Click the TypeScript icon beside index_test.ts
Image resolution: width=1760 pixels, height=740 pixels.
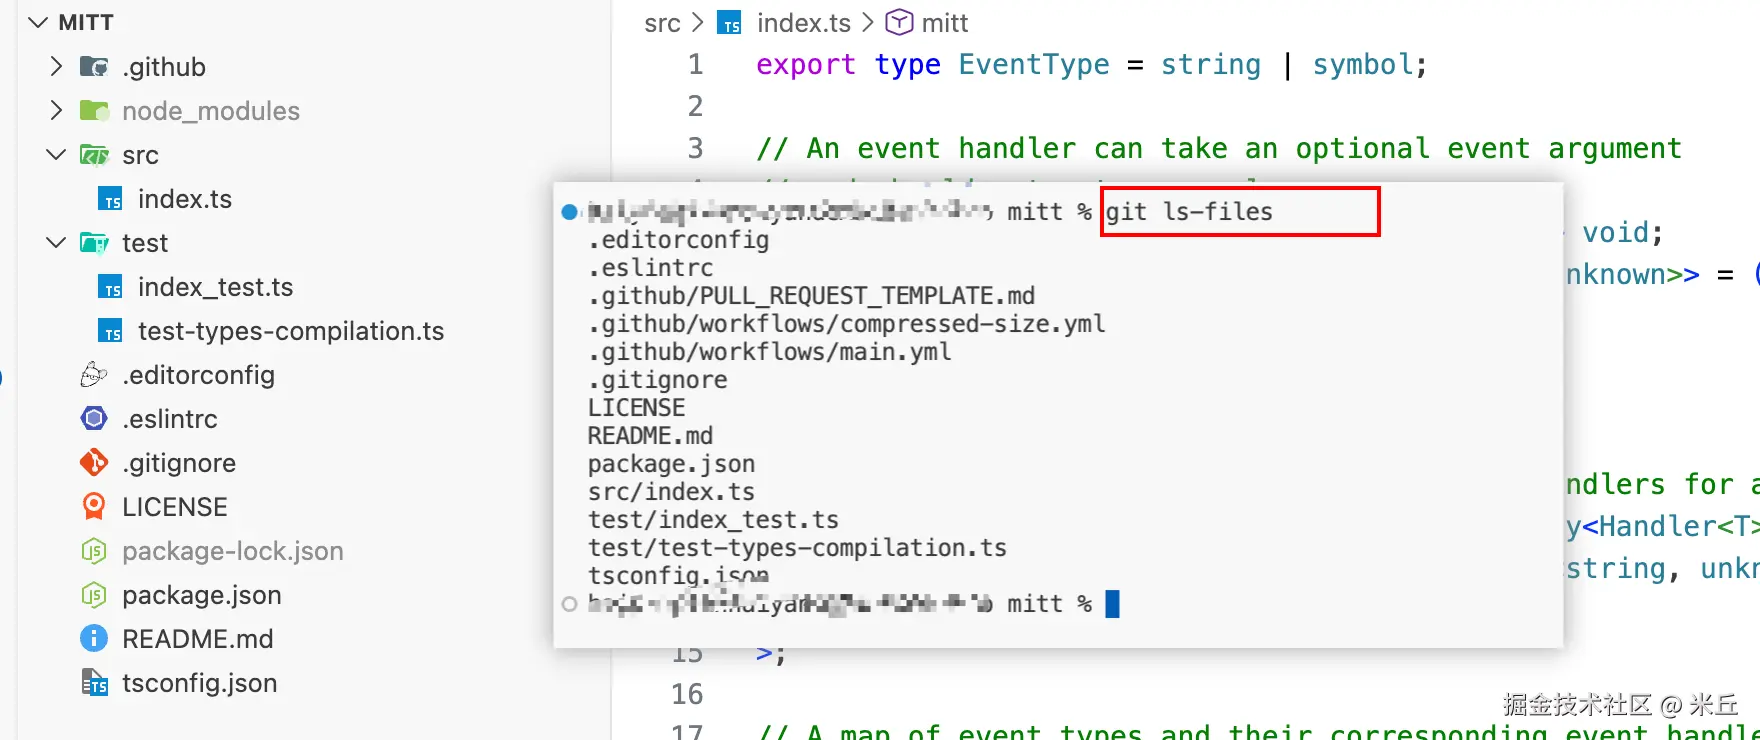coord(110,287)
